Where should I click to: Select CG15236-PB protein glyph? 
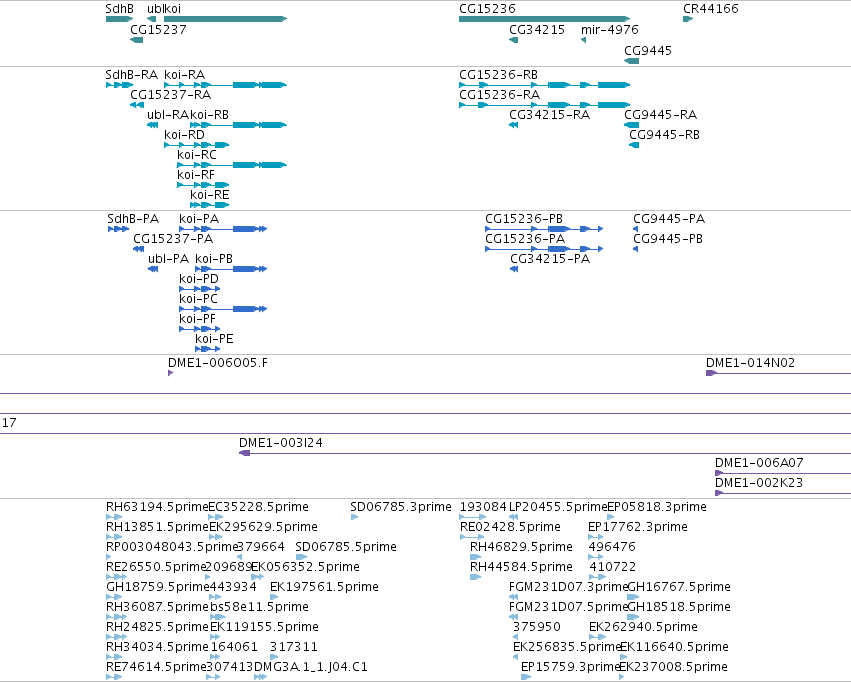point(544,229)
